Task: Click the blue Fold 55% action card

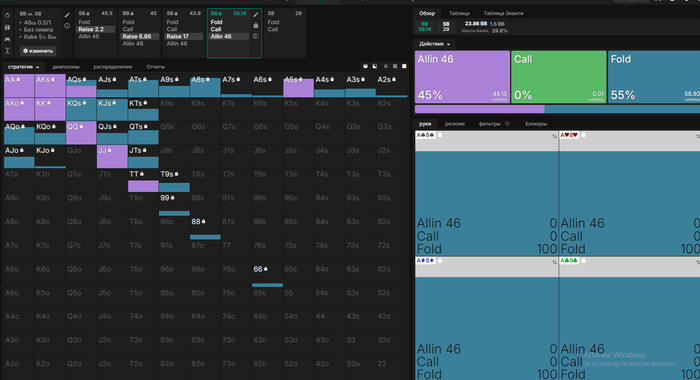Action: (654, 77)
